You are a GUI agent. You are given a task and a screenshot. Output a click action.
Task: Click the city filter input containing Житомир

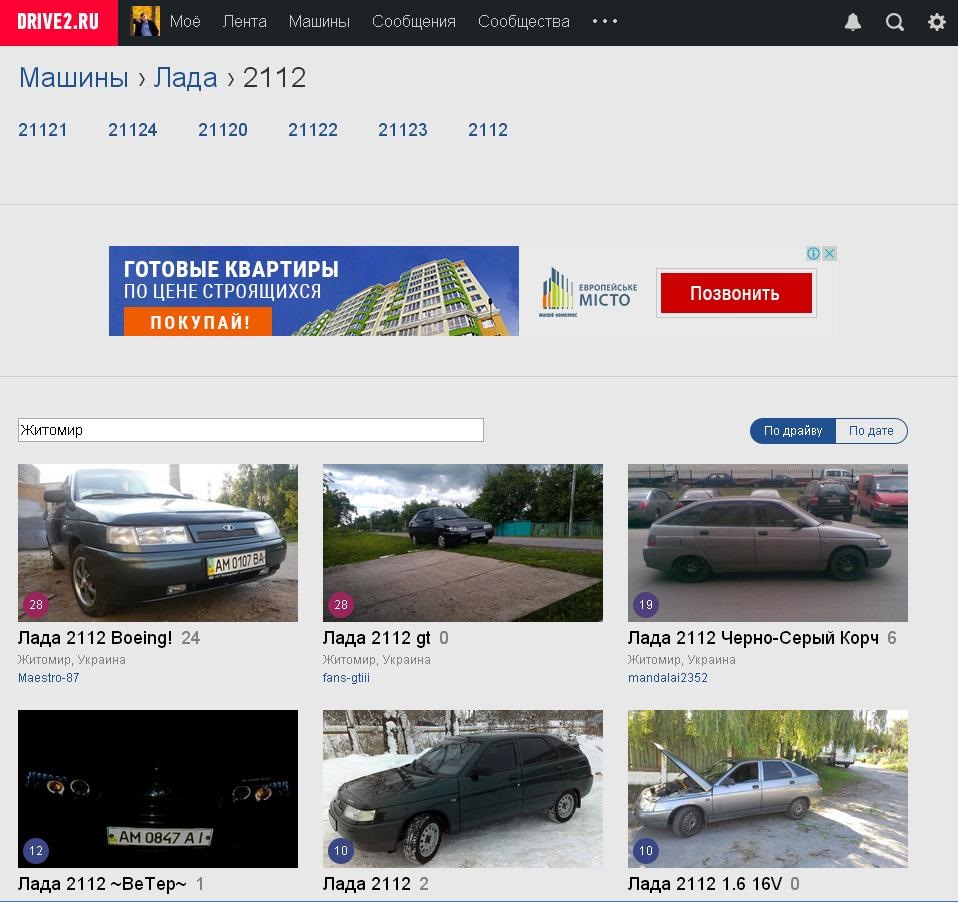coord(250,430)
